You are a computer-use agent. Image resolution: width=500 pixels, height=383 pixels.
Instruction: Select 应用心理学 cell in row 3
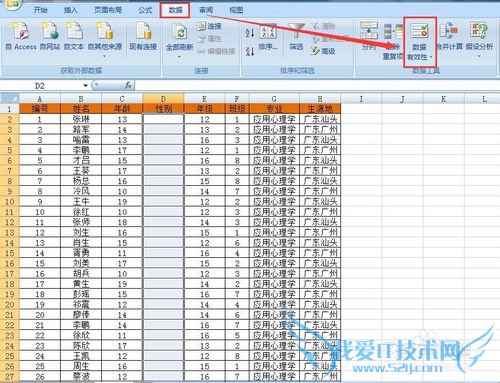pyautogui.click(x=274, y=129)
